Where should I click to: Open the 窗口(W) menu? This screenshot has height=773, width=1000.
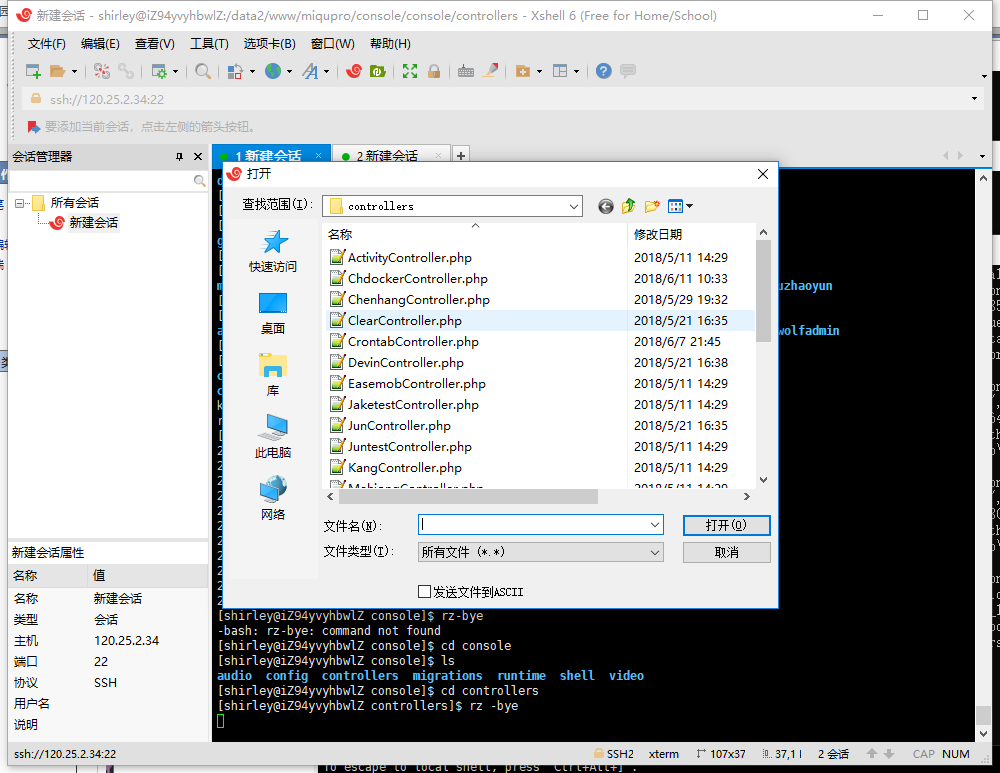click(x=332, y=44)
